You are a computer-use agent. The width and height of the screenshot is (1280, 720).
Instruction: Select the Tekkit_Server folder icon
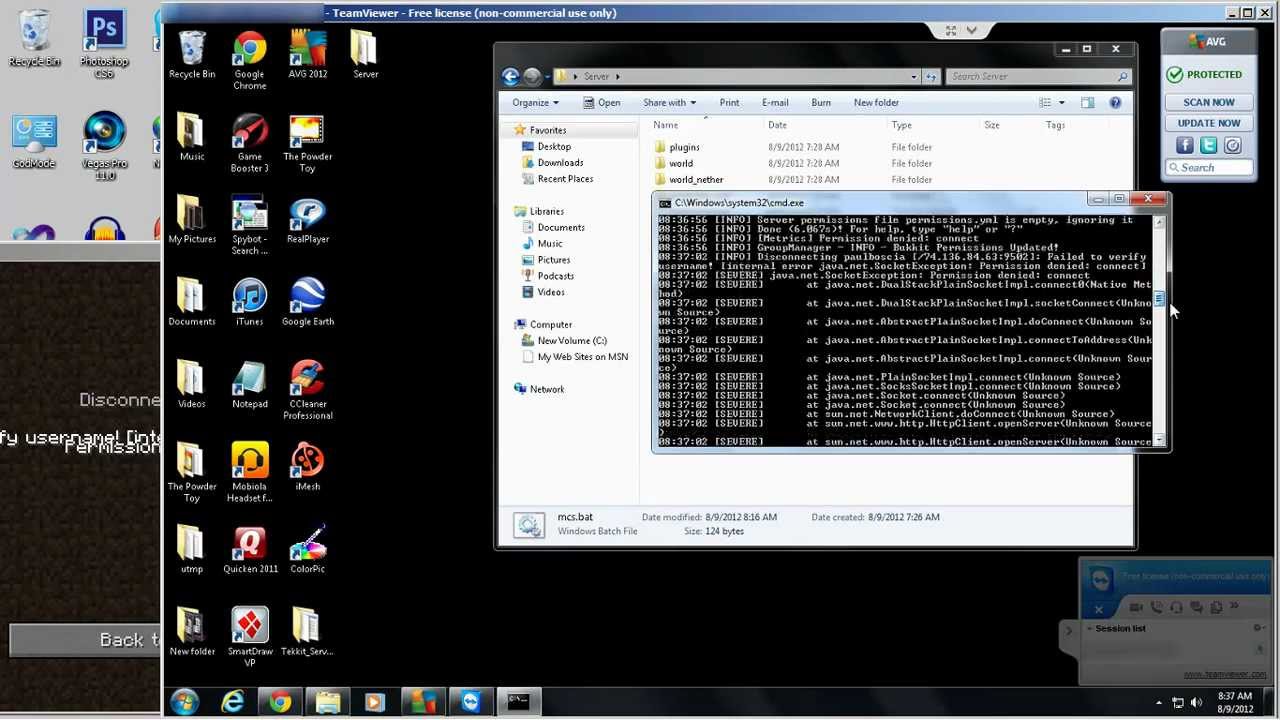point(306,633)
